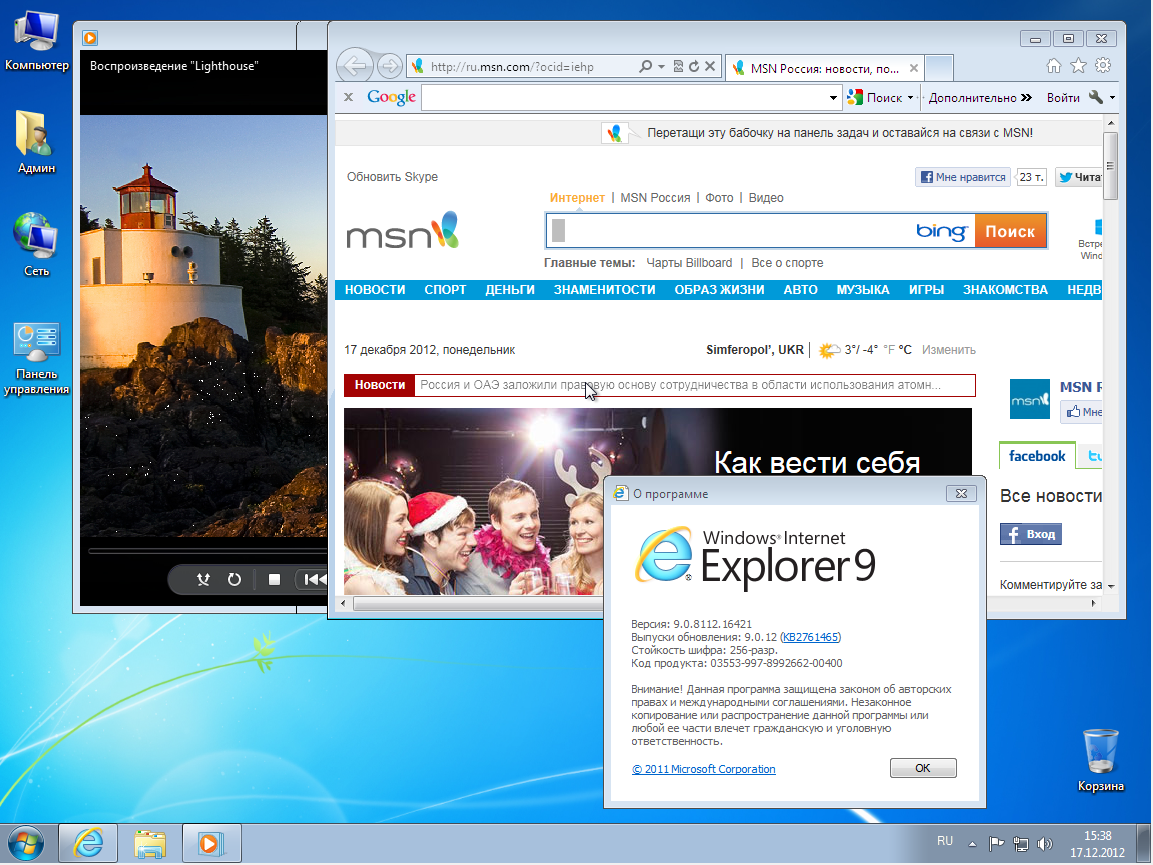Close the MSN Россия tab
Screen dimensions: 1153x865
click(913, 68)
